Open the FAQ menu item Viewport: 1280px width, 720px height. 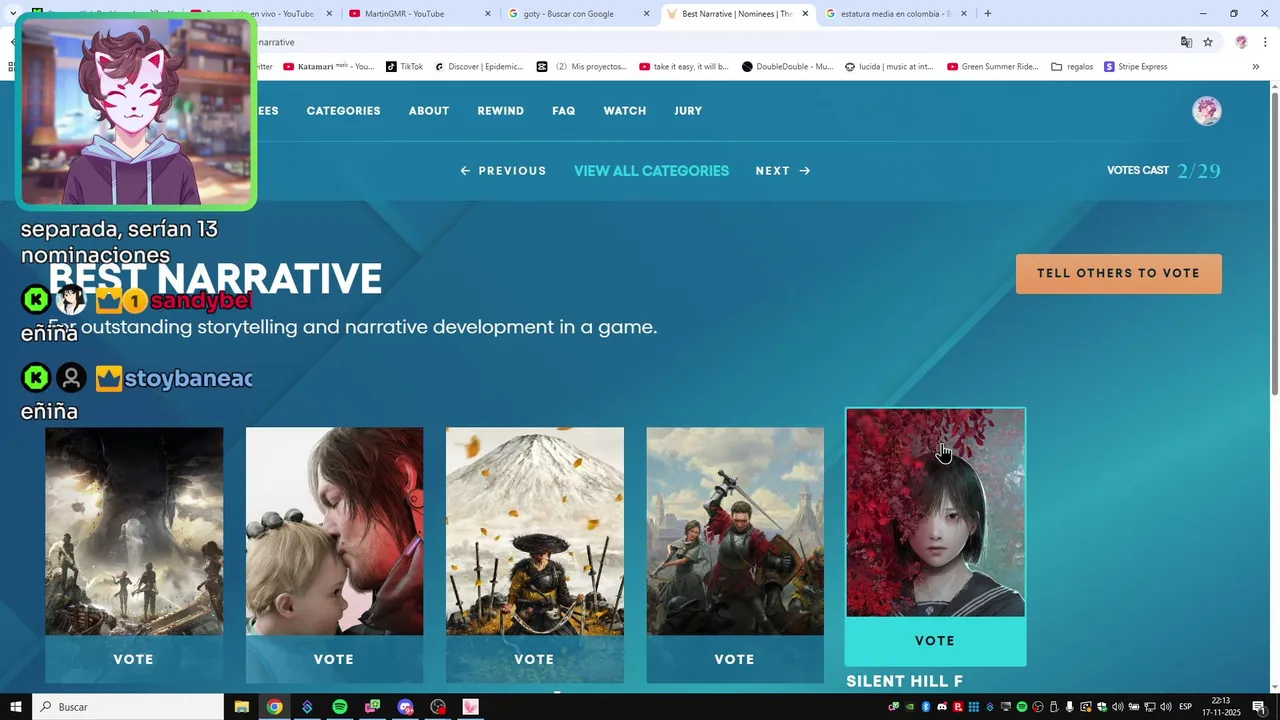pyautogui.click(x=564, y=111)
